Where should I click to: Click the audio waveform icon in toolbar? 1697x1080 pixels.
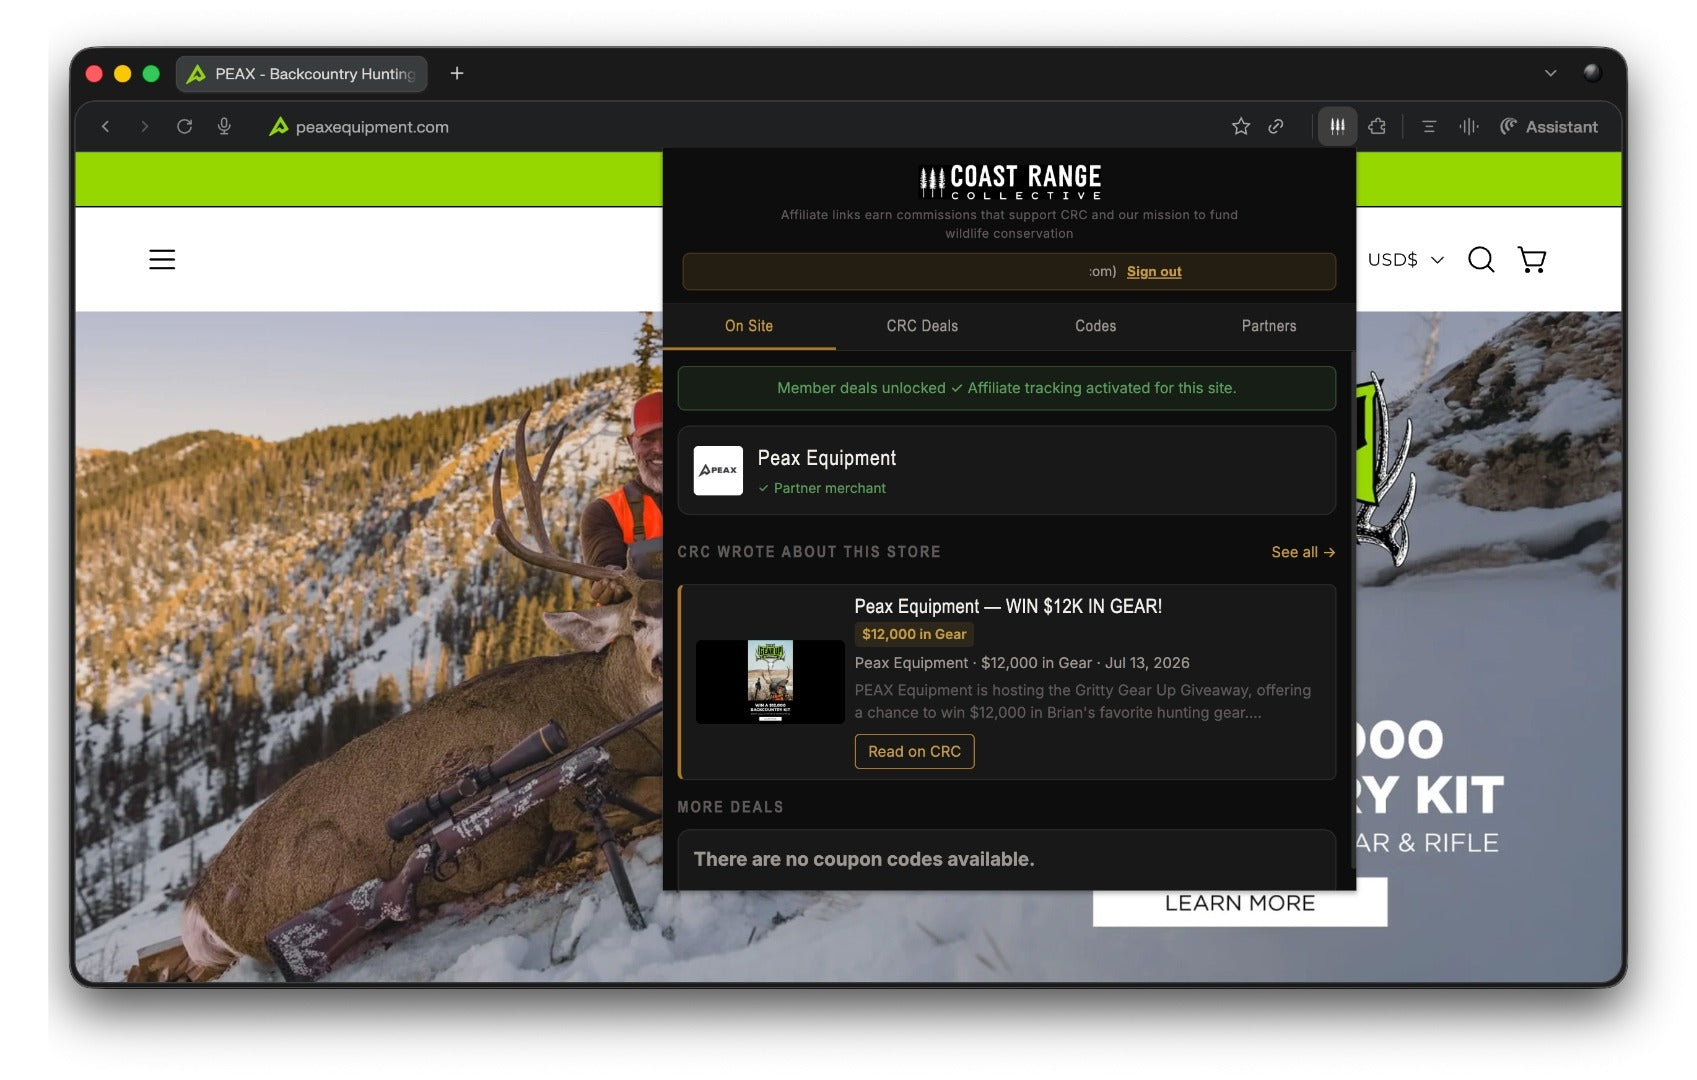pyautogui.click(x=1468, y=126)
